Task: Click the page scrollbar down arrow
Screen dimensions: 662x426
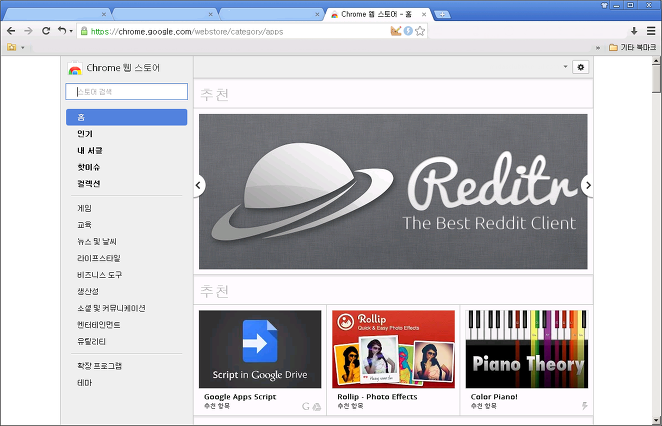Action: click(x=656, y=421)
